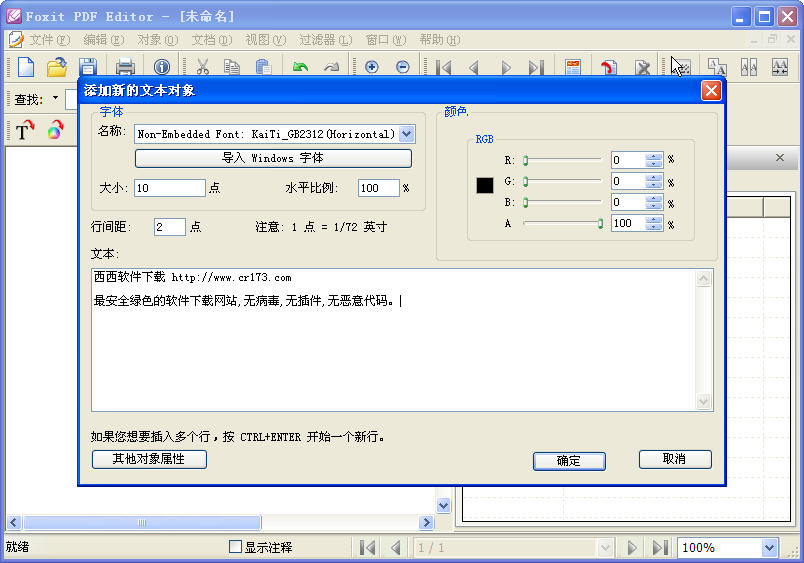
Task: Click the Save floppy disk icon
Action: point(88,67)
